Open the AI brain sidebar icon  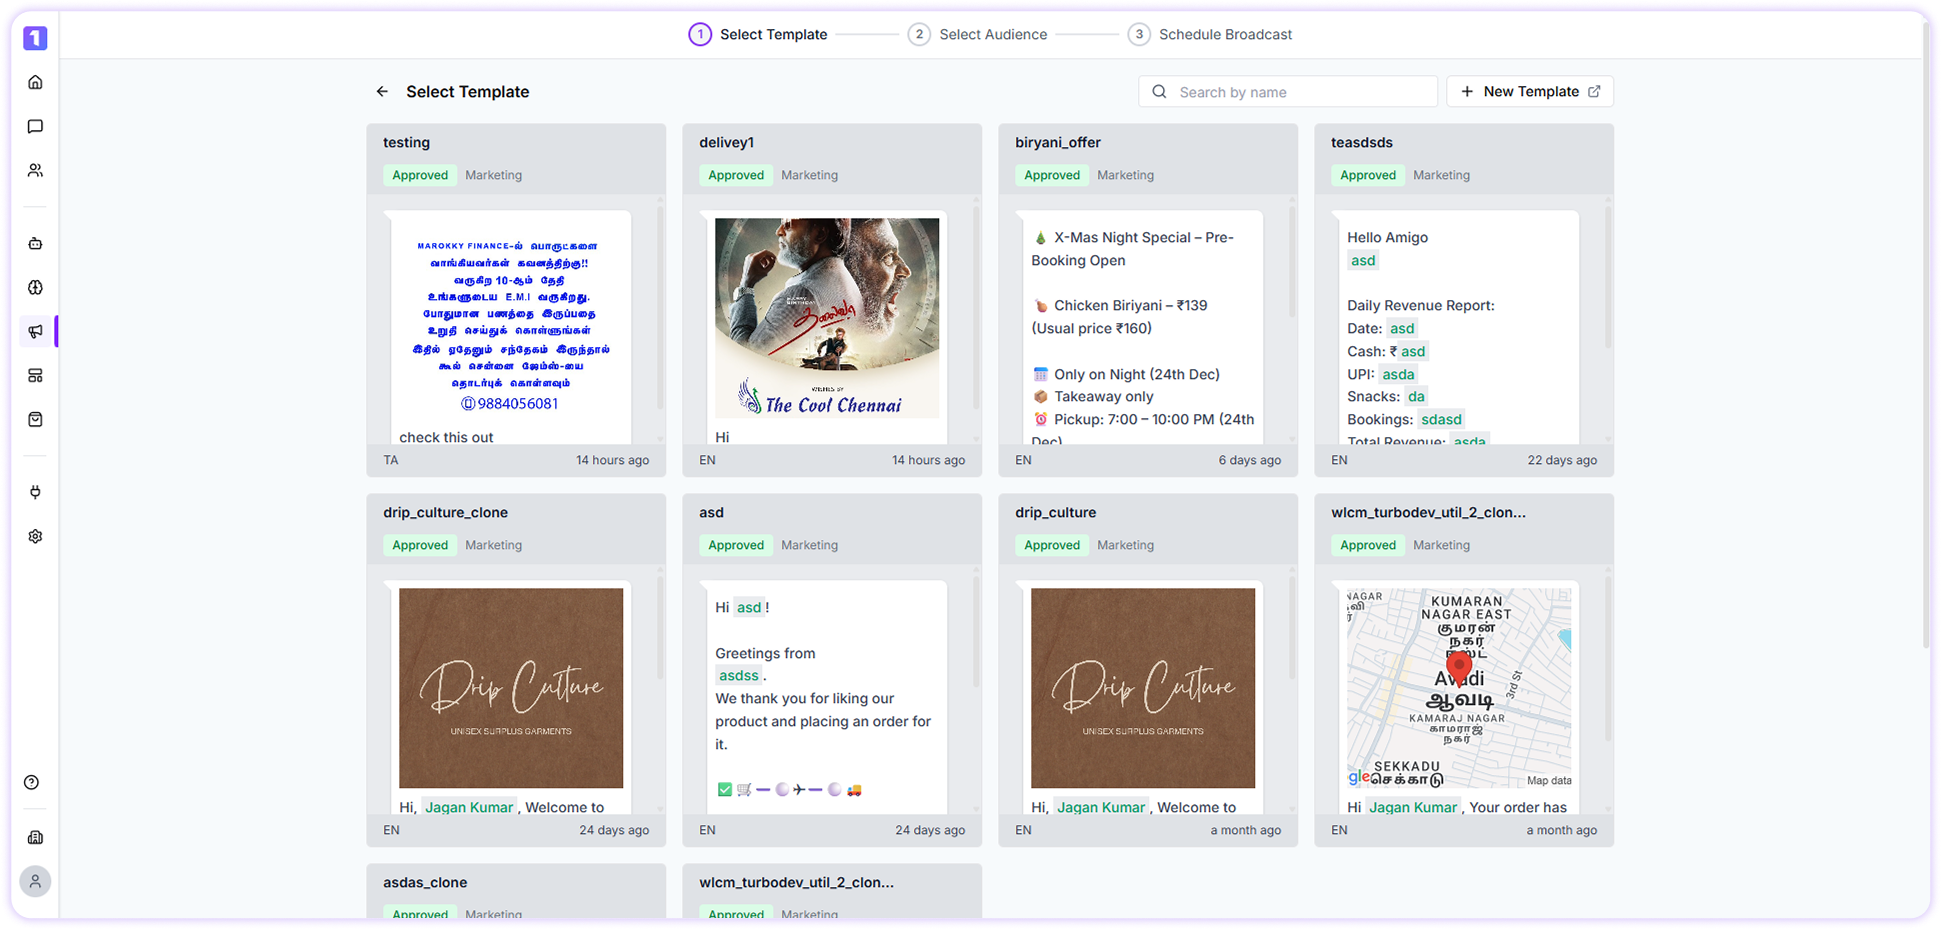35,287
